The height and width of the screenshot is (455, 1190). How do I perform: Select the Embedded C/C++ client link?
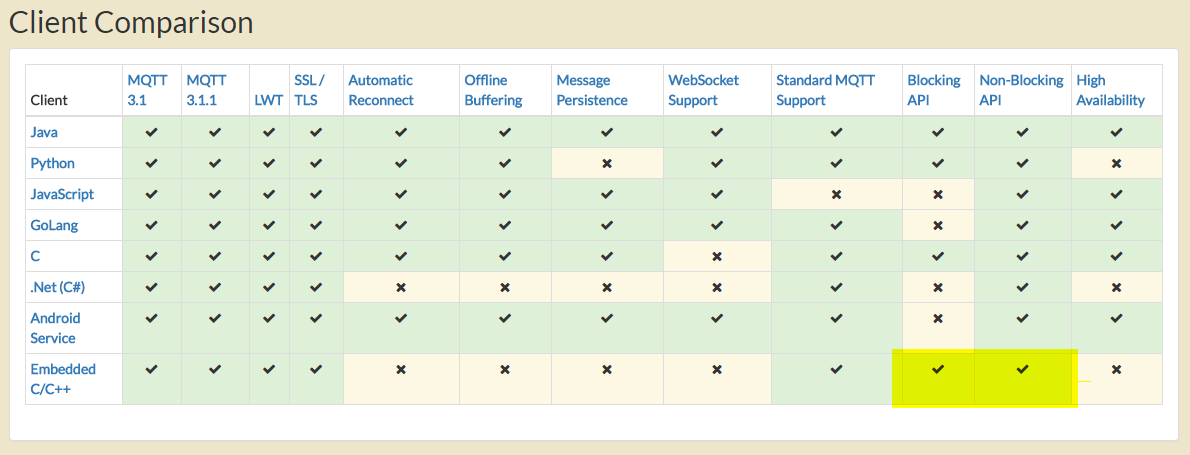(x=63, y=379)
